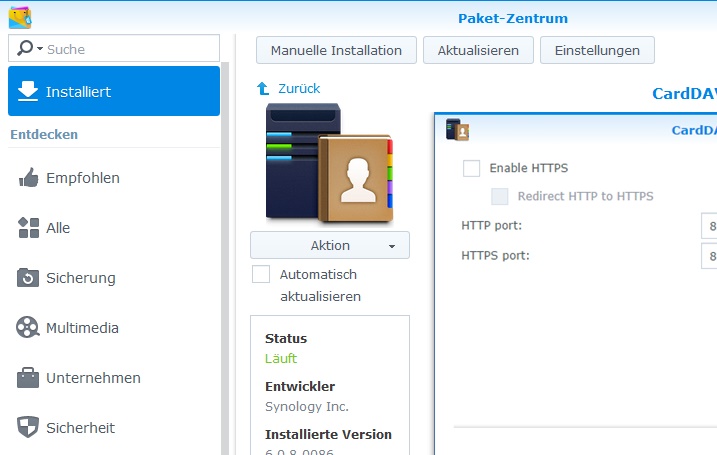The width and height of the screenshot is (717, 455).
Task: Open the Einstellungen button
Action: [x=597, y=50]
